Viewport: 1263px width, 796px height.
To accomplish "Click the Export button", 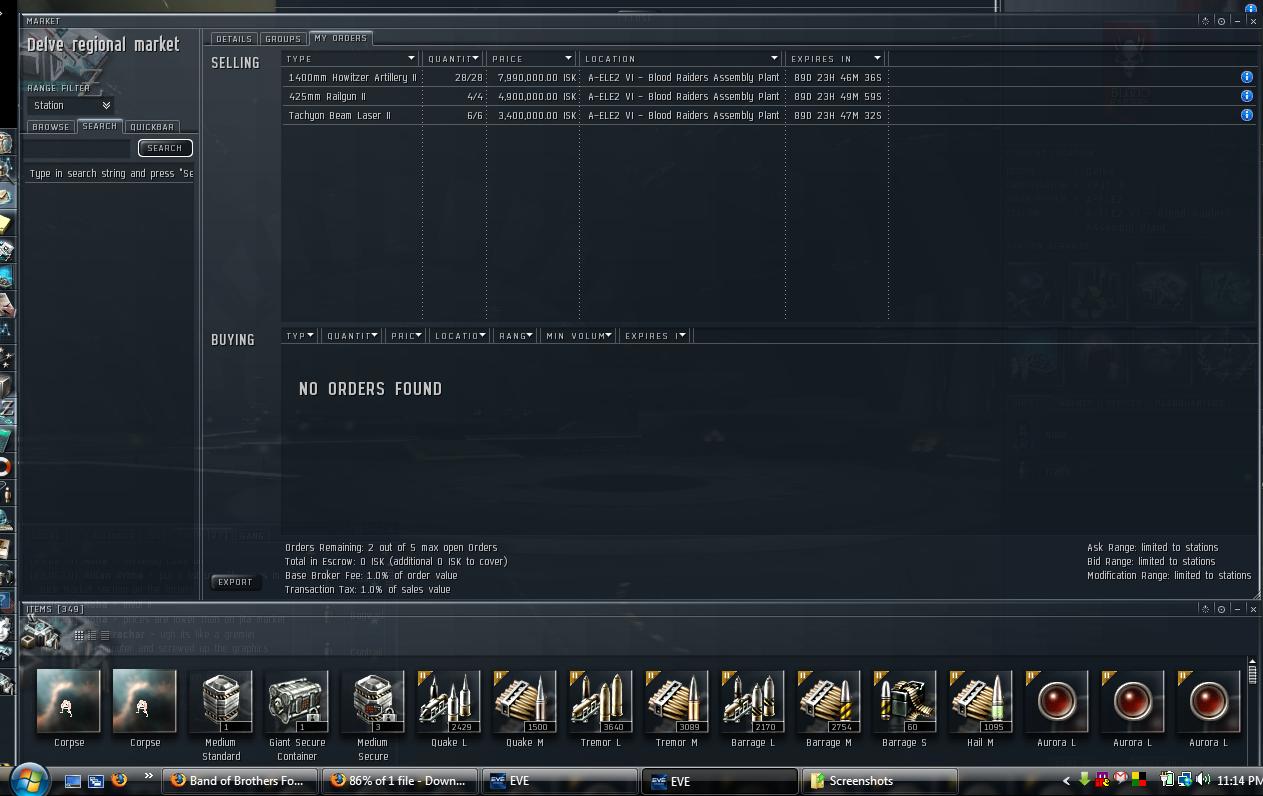I will point(235,582).
